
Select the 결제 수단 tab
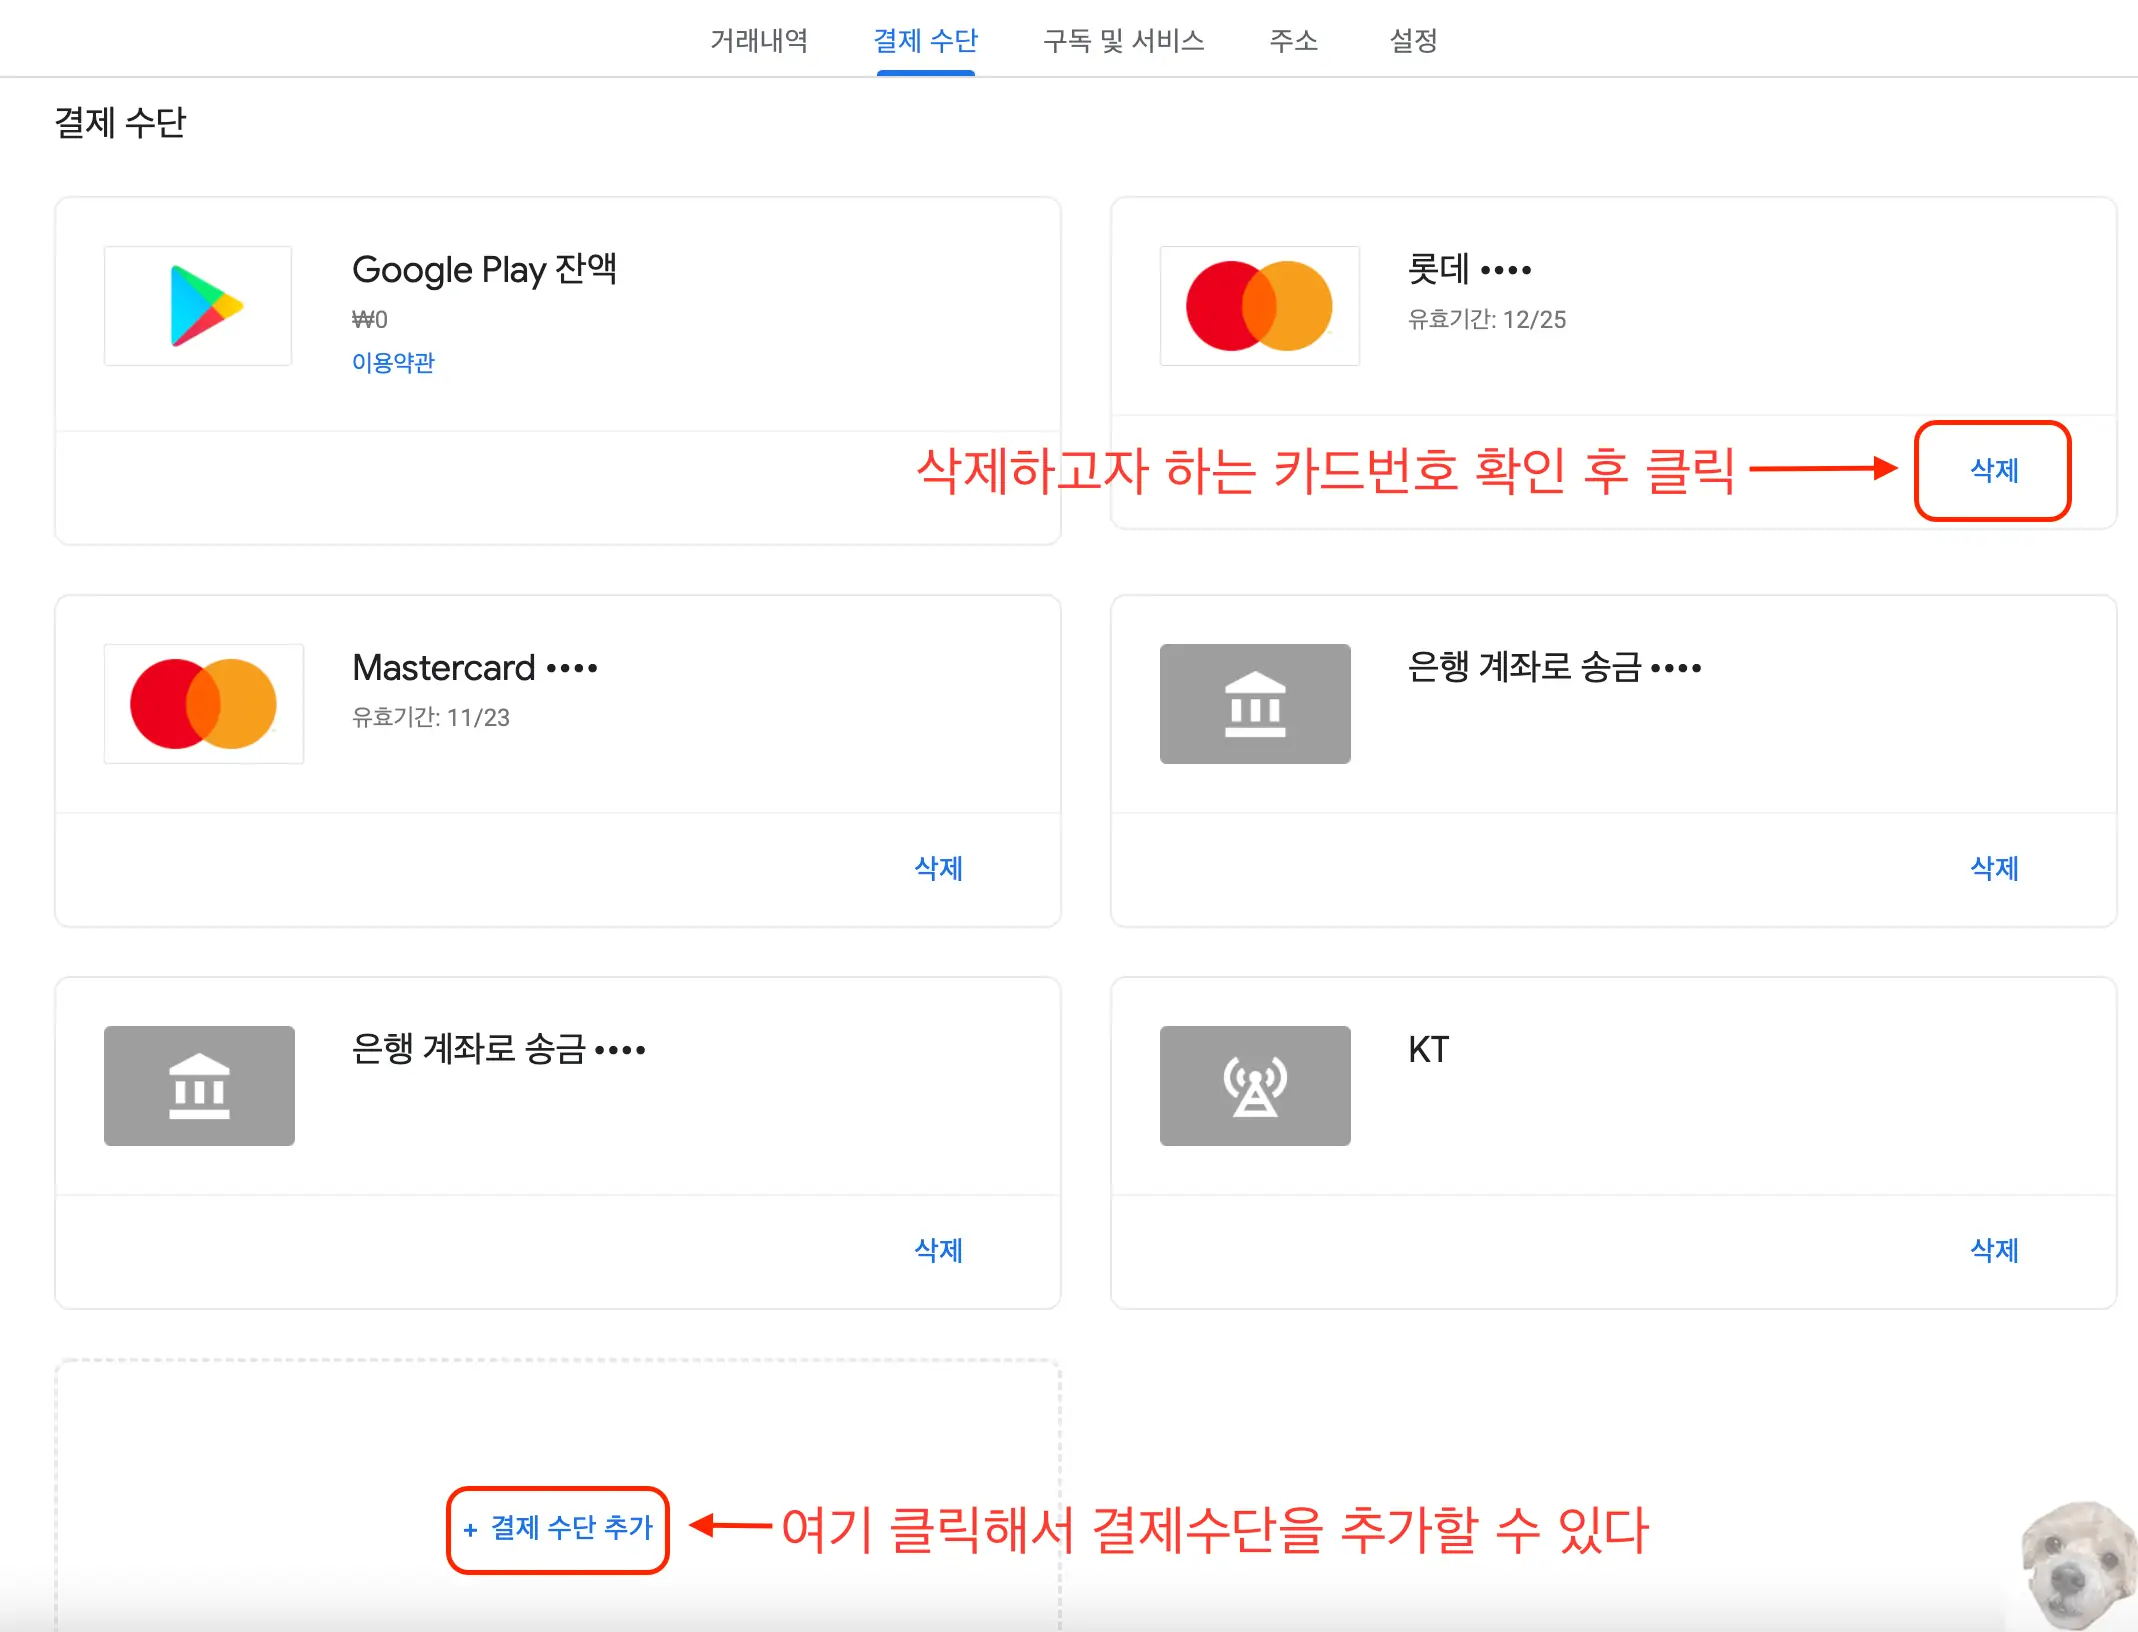coord(924,41)
